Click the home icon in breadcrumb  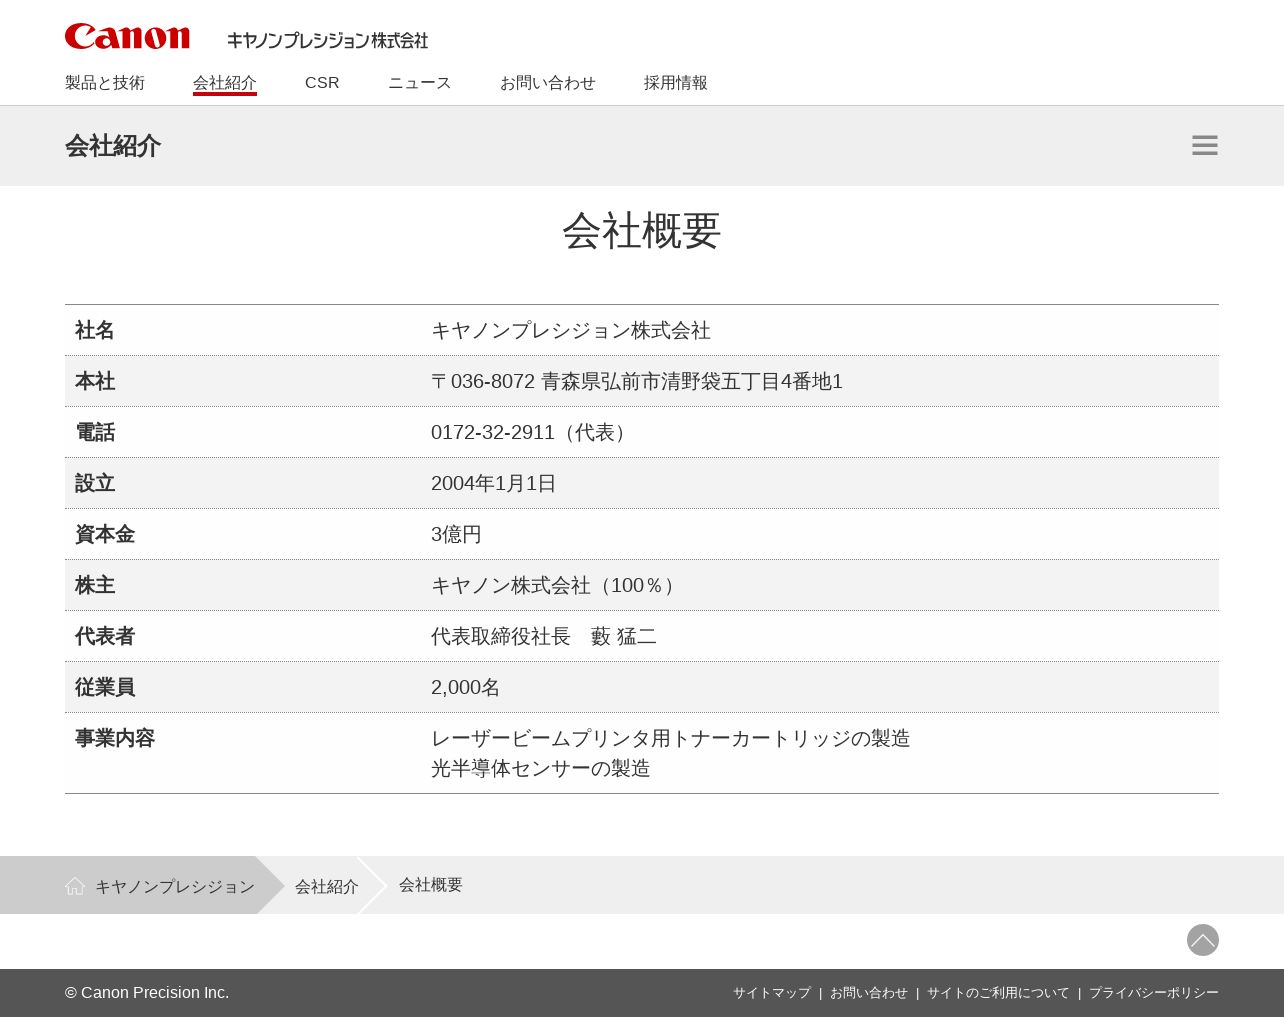pos(75,886)
